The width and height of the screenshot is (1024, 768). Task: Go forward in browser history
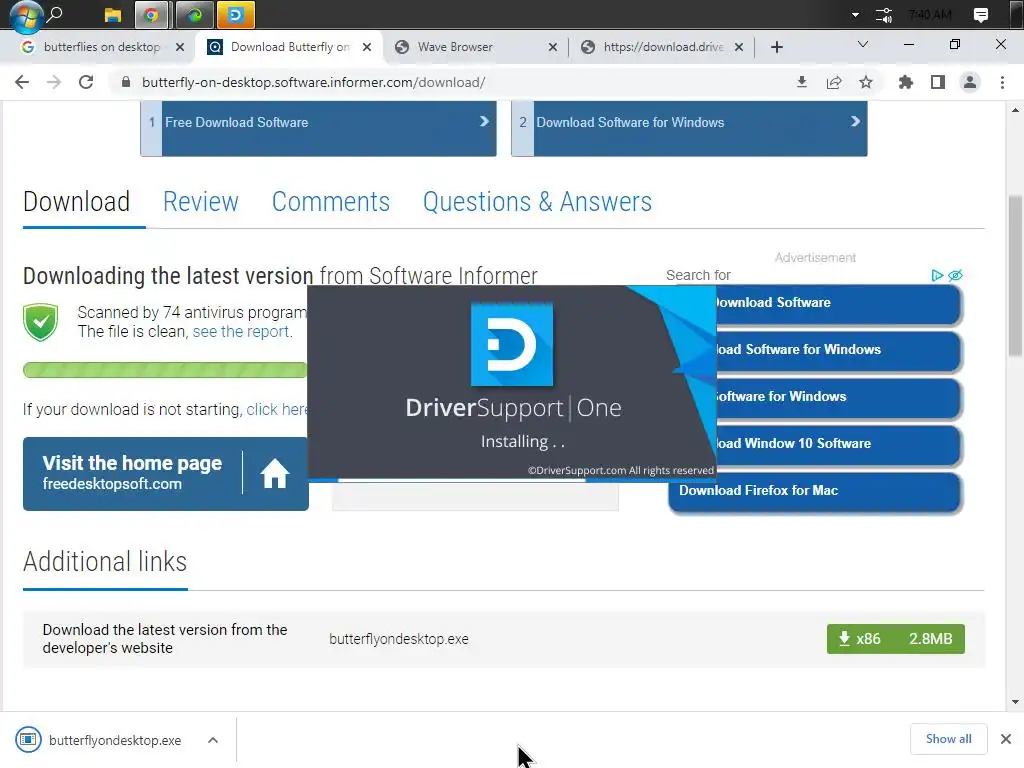pos(54,82)
